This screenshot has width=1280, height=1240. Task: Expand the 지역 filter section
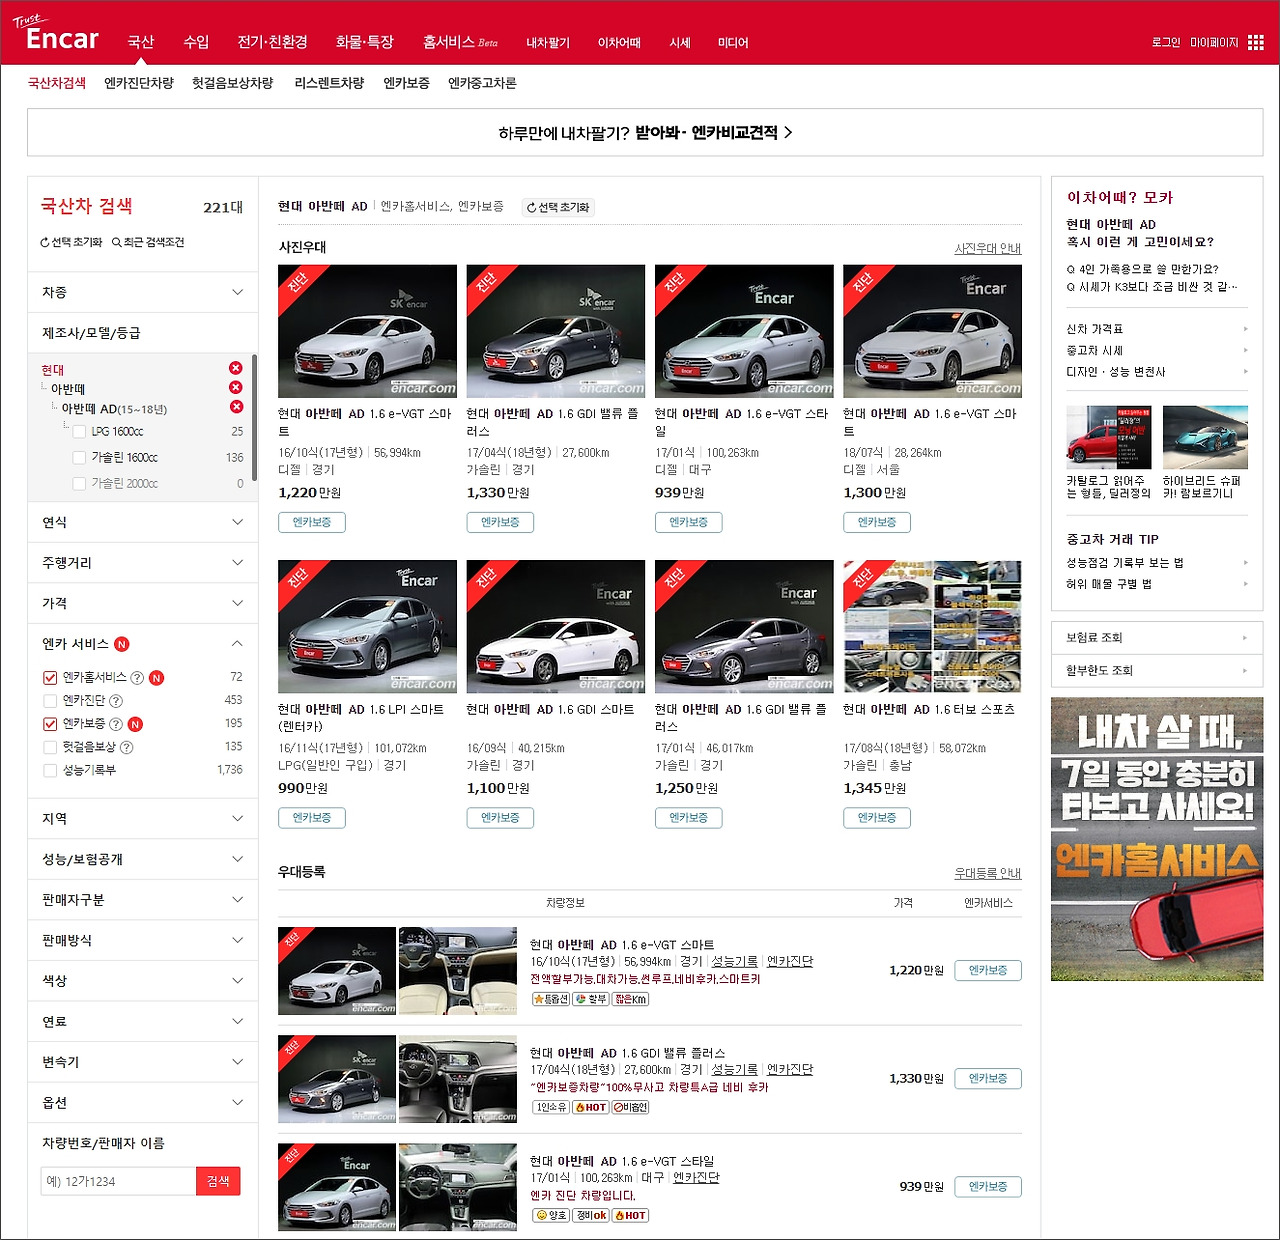(142, 819)
